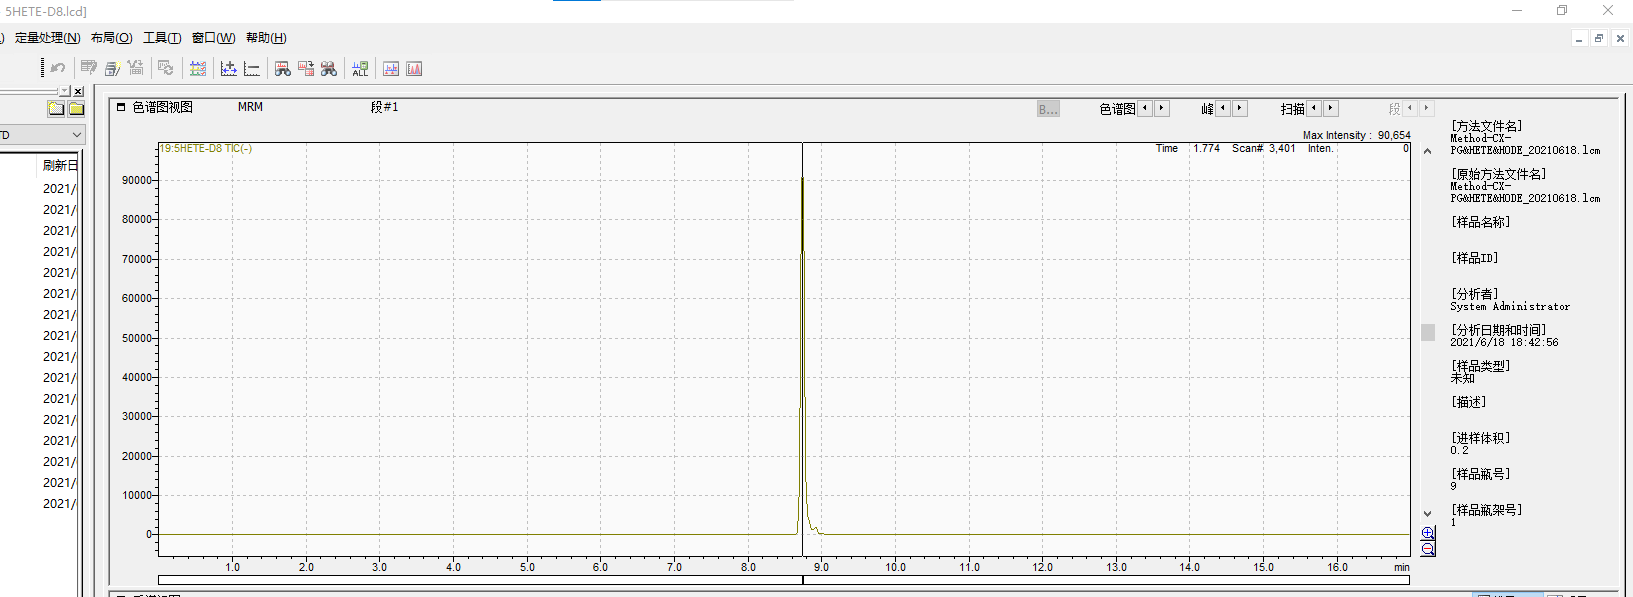Click the colored checklist table icon
This screenshot has height=597, width=1633.
pyautogui.click(x=198, y=68)
